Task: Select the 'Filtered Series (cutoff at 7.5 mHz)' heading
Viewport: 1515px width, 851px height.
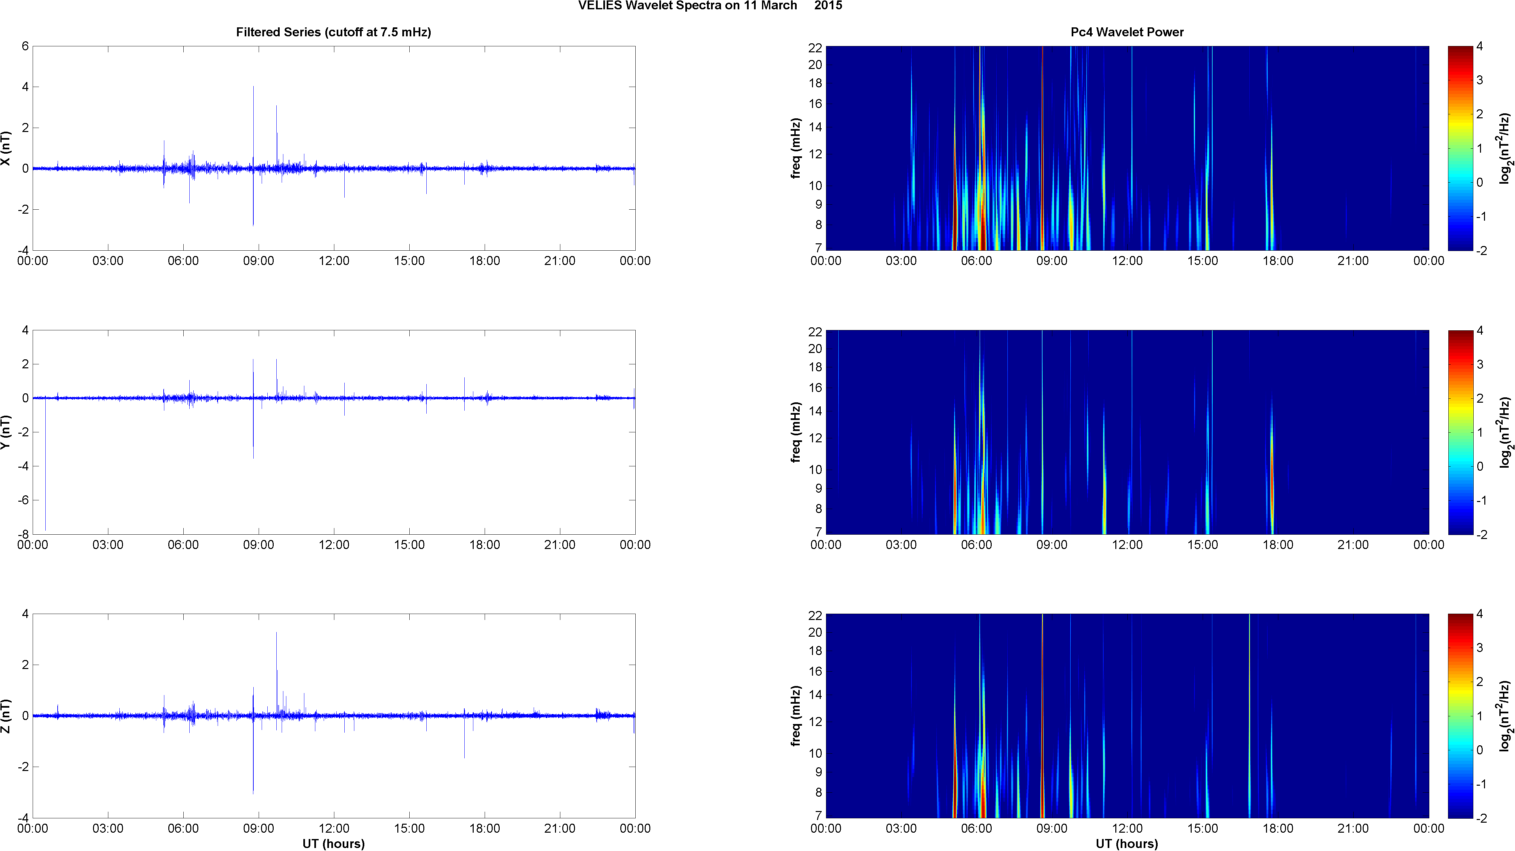Action: pyautogui.click(x=333, y=32)
